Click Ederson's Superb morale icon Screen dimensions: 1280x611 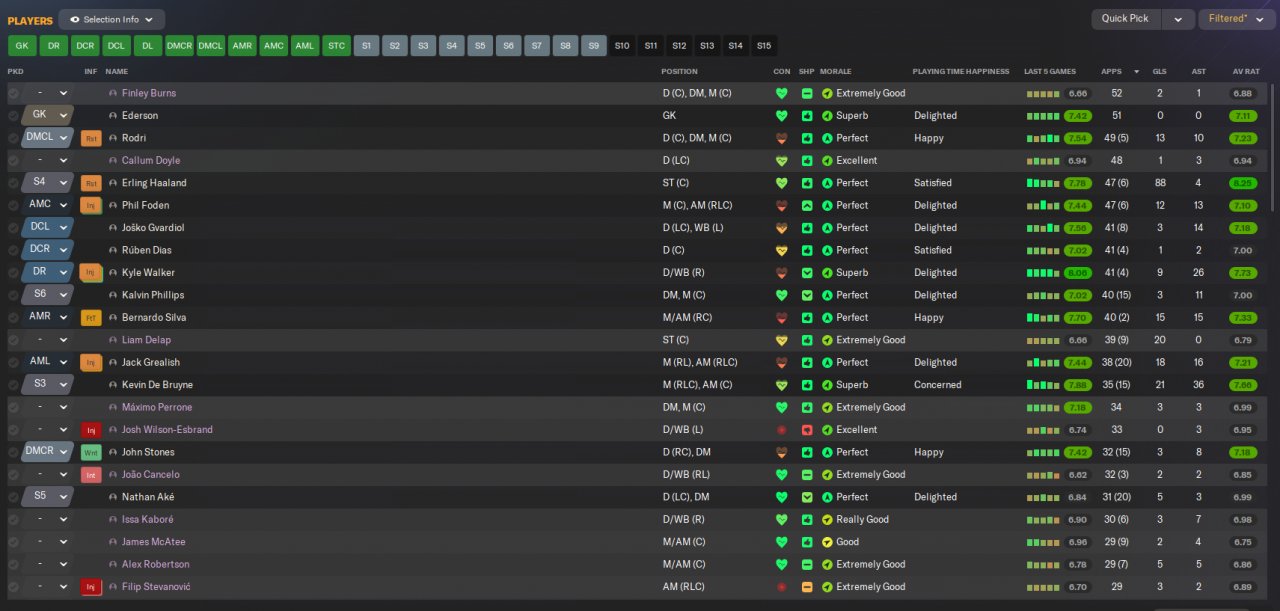point(827,116)
